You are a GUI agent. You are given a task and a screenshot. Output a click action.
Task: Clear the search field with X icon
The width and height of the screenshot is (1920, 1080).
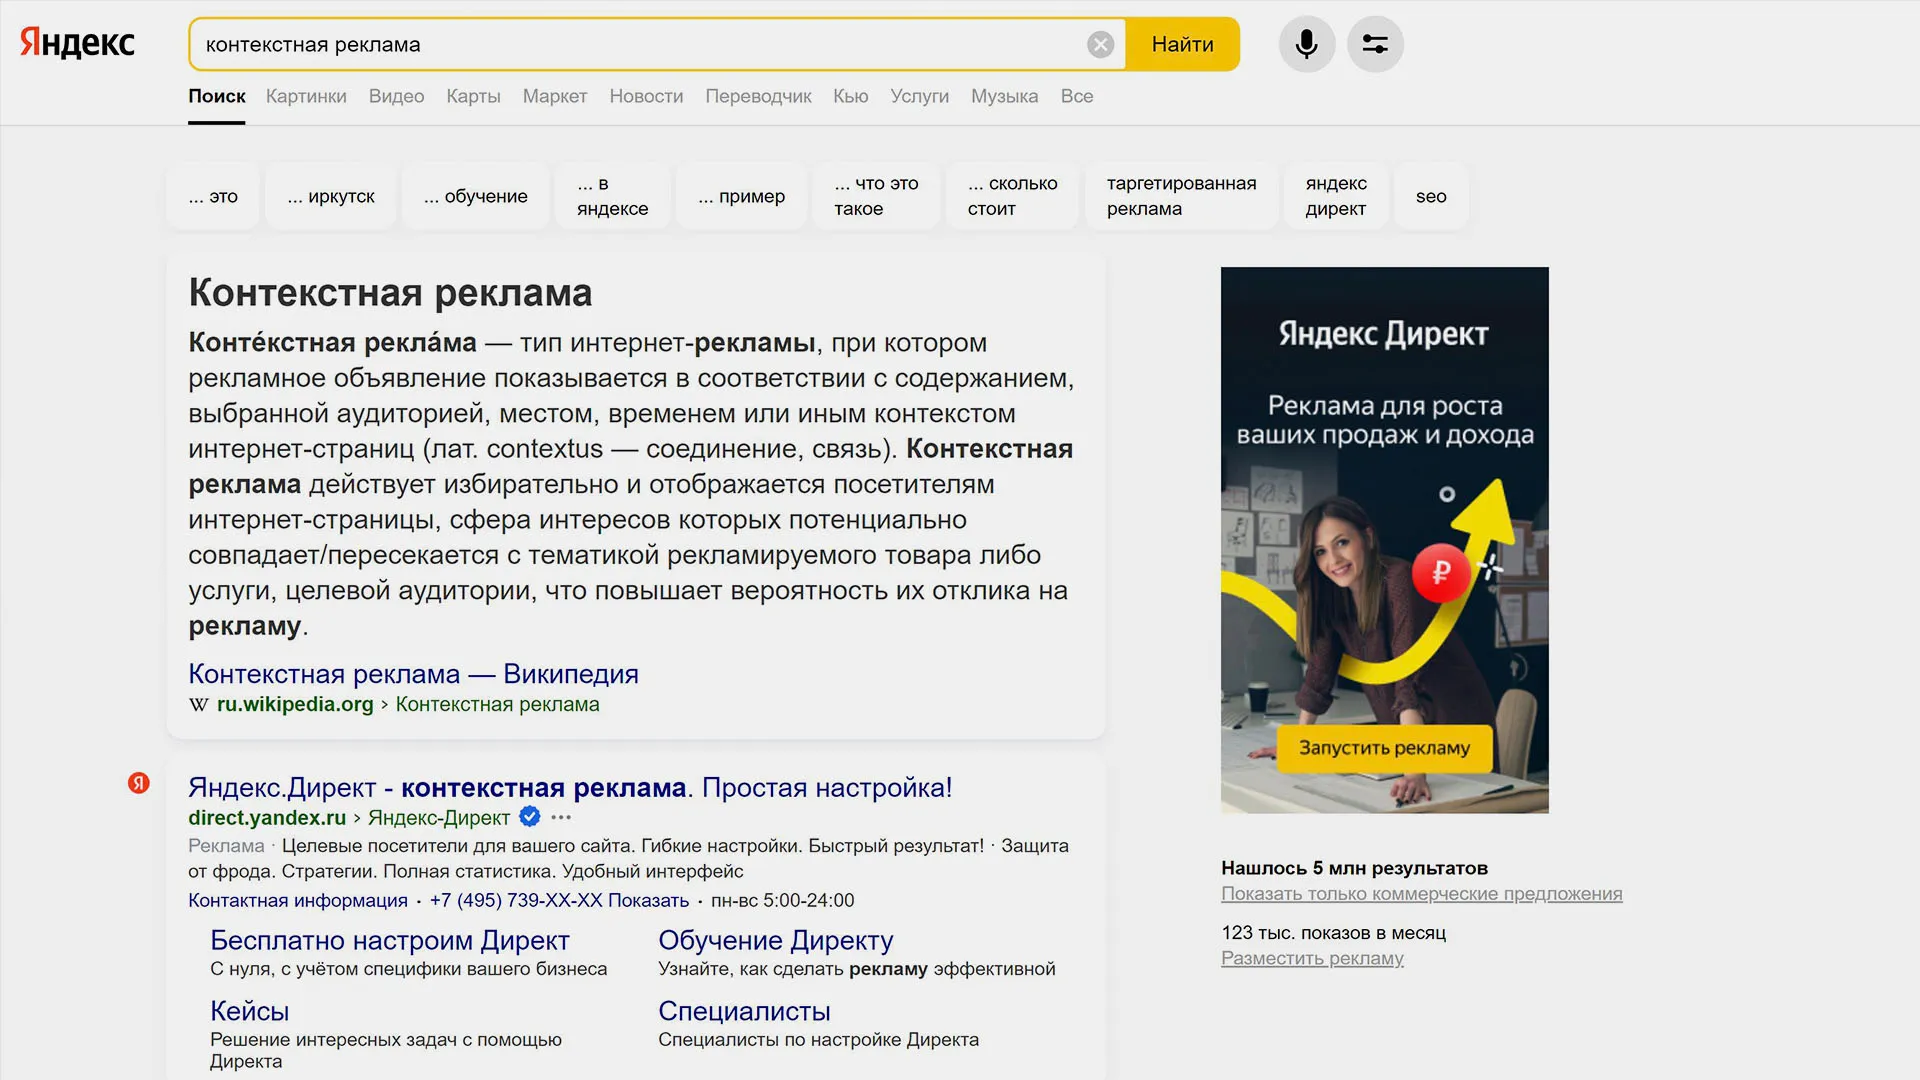tap(1100, 44)
